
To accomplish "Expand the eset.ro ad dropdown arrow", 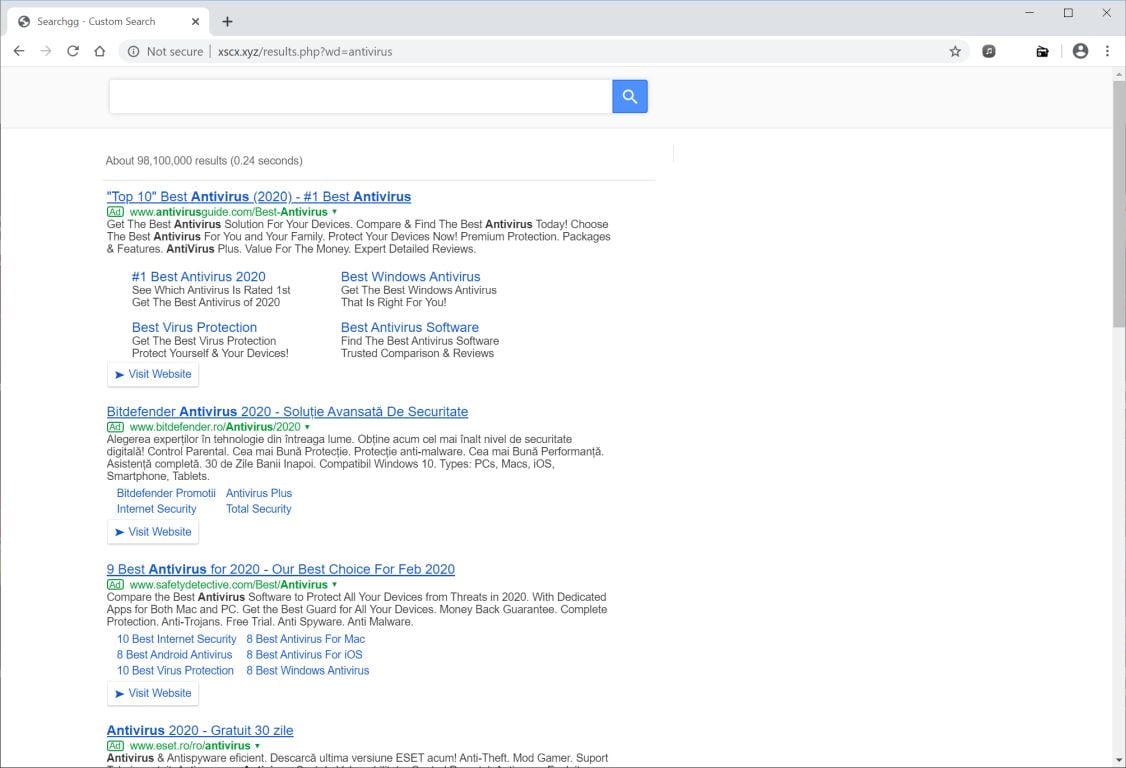I will pyautogui.click(x=257, y=746).
